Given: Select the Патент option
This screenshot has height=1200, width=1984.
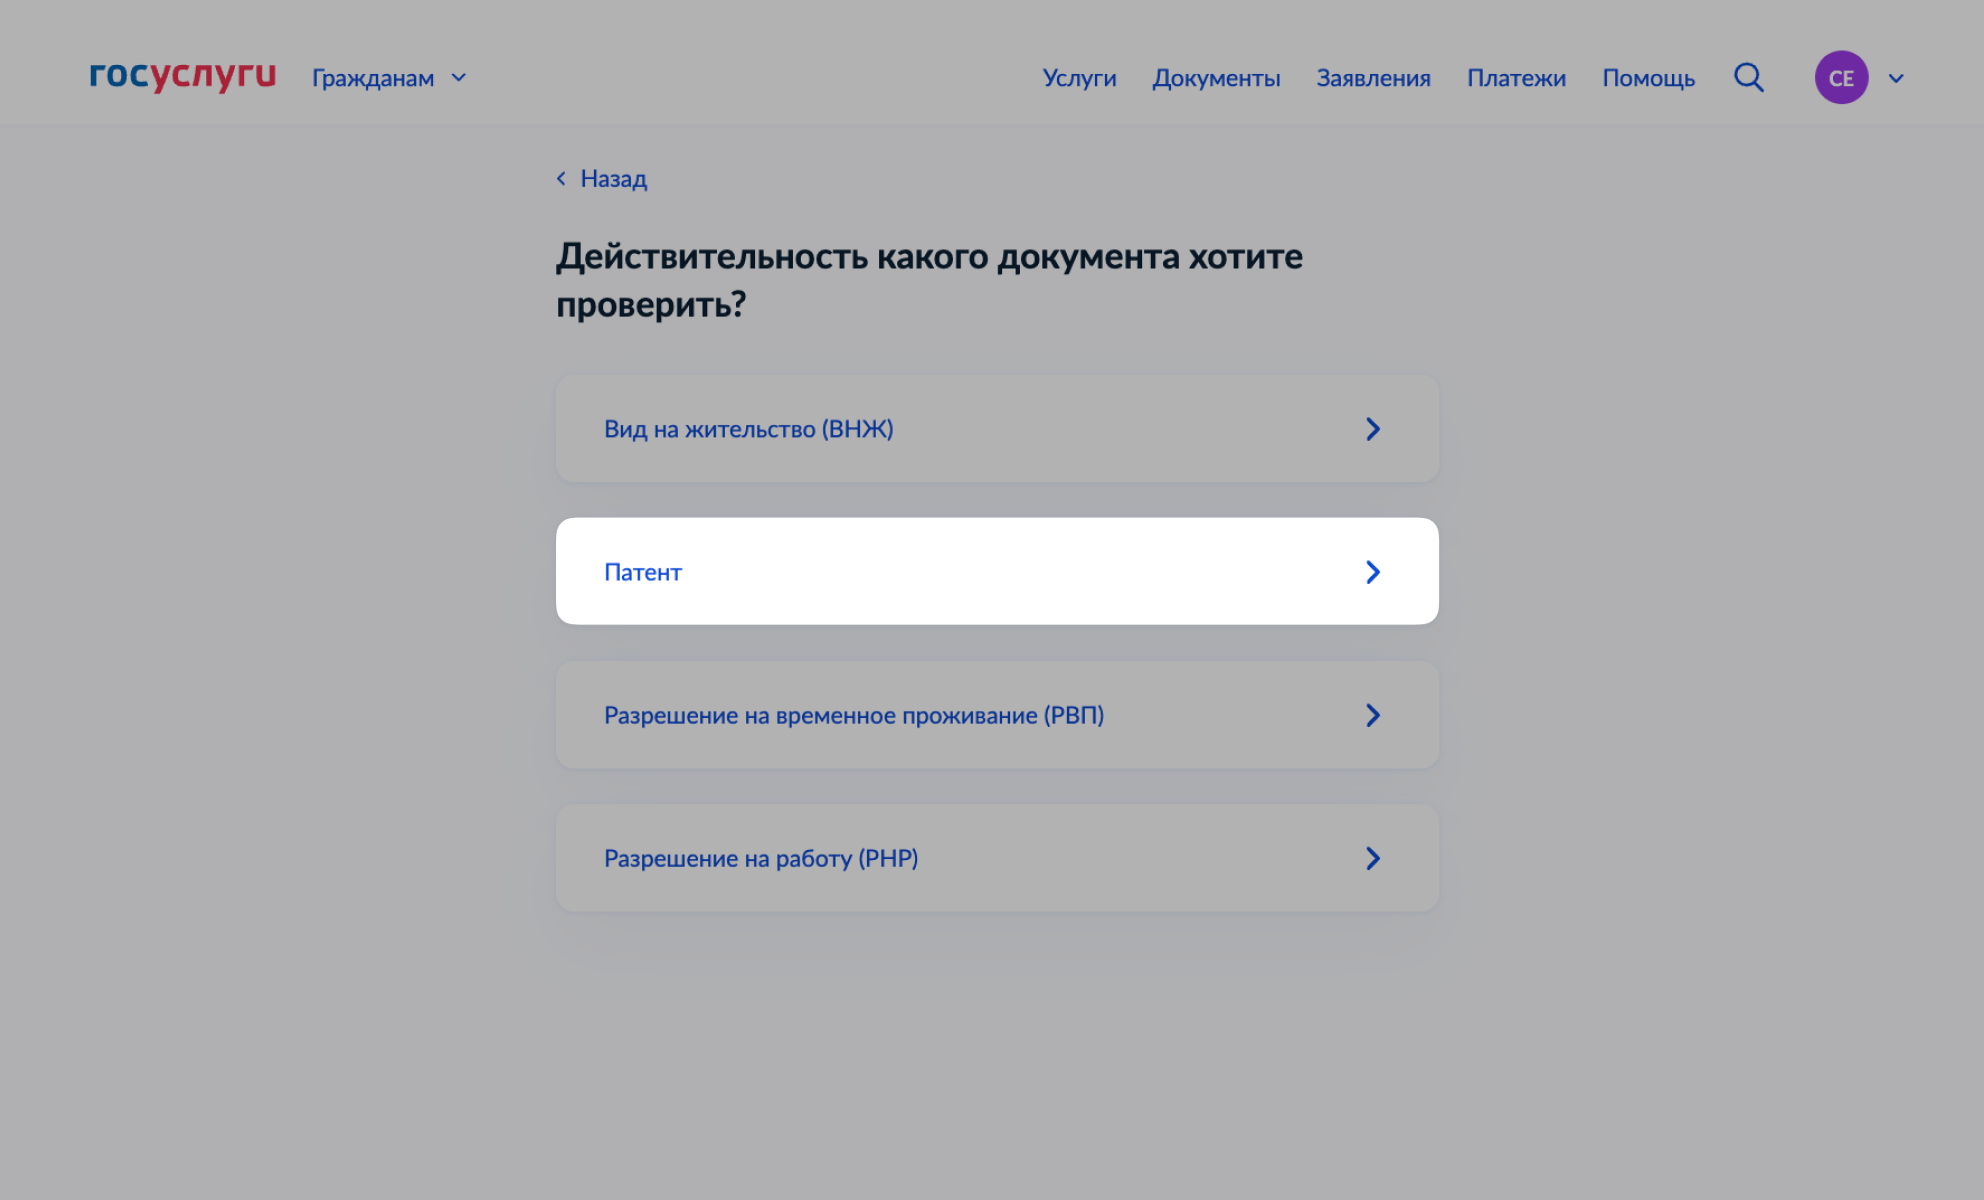Looking at the screenshot, I should 997,571.
